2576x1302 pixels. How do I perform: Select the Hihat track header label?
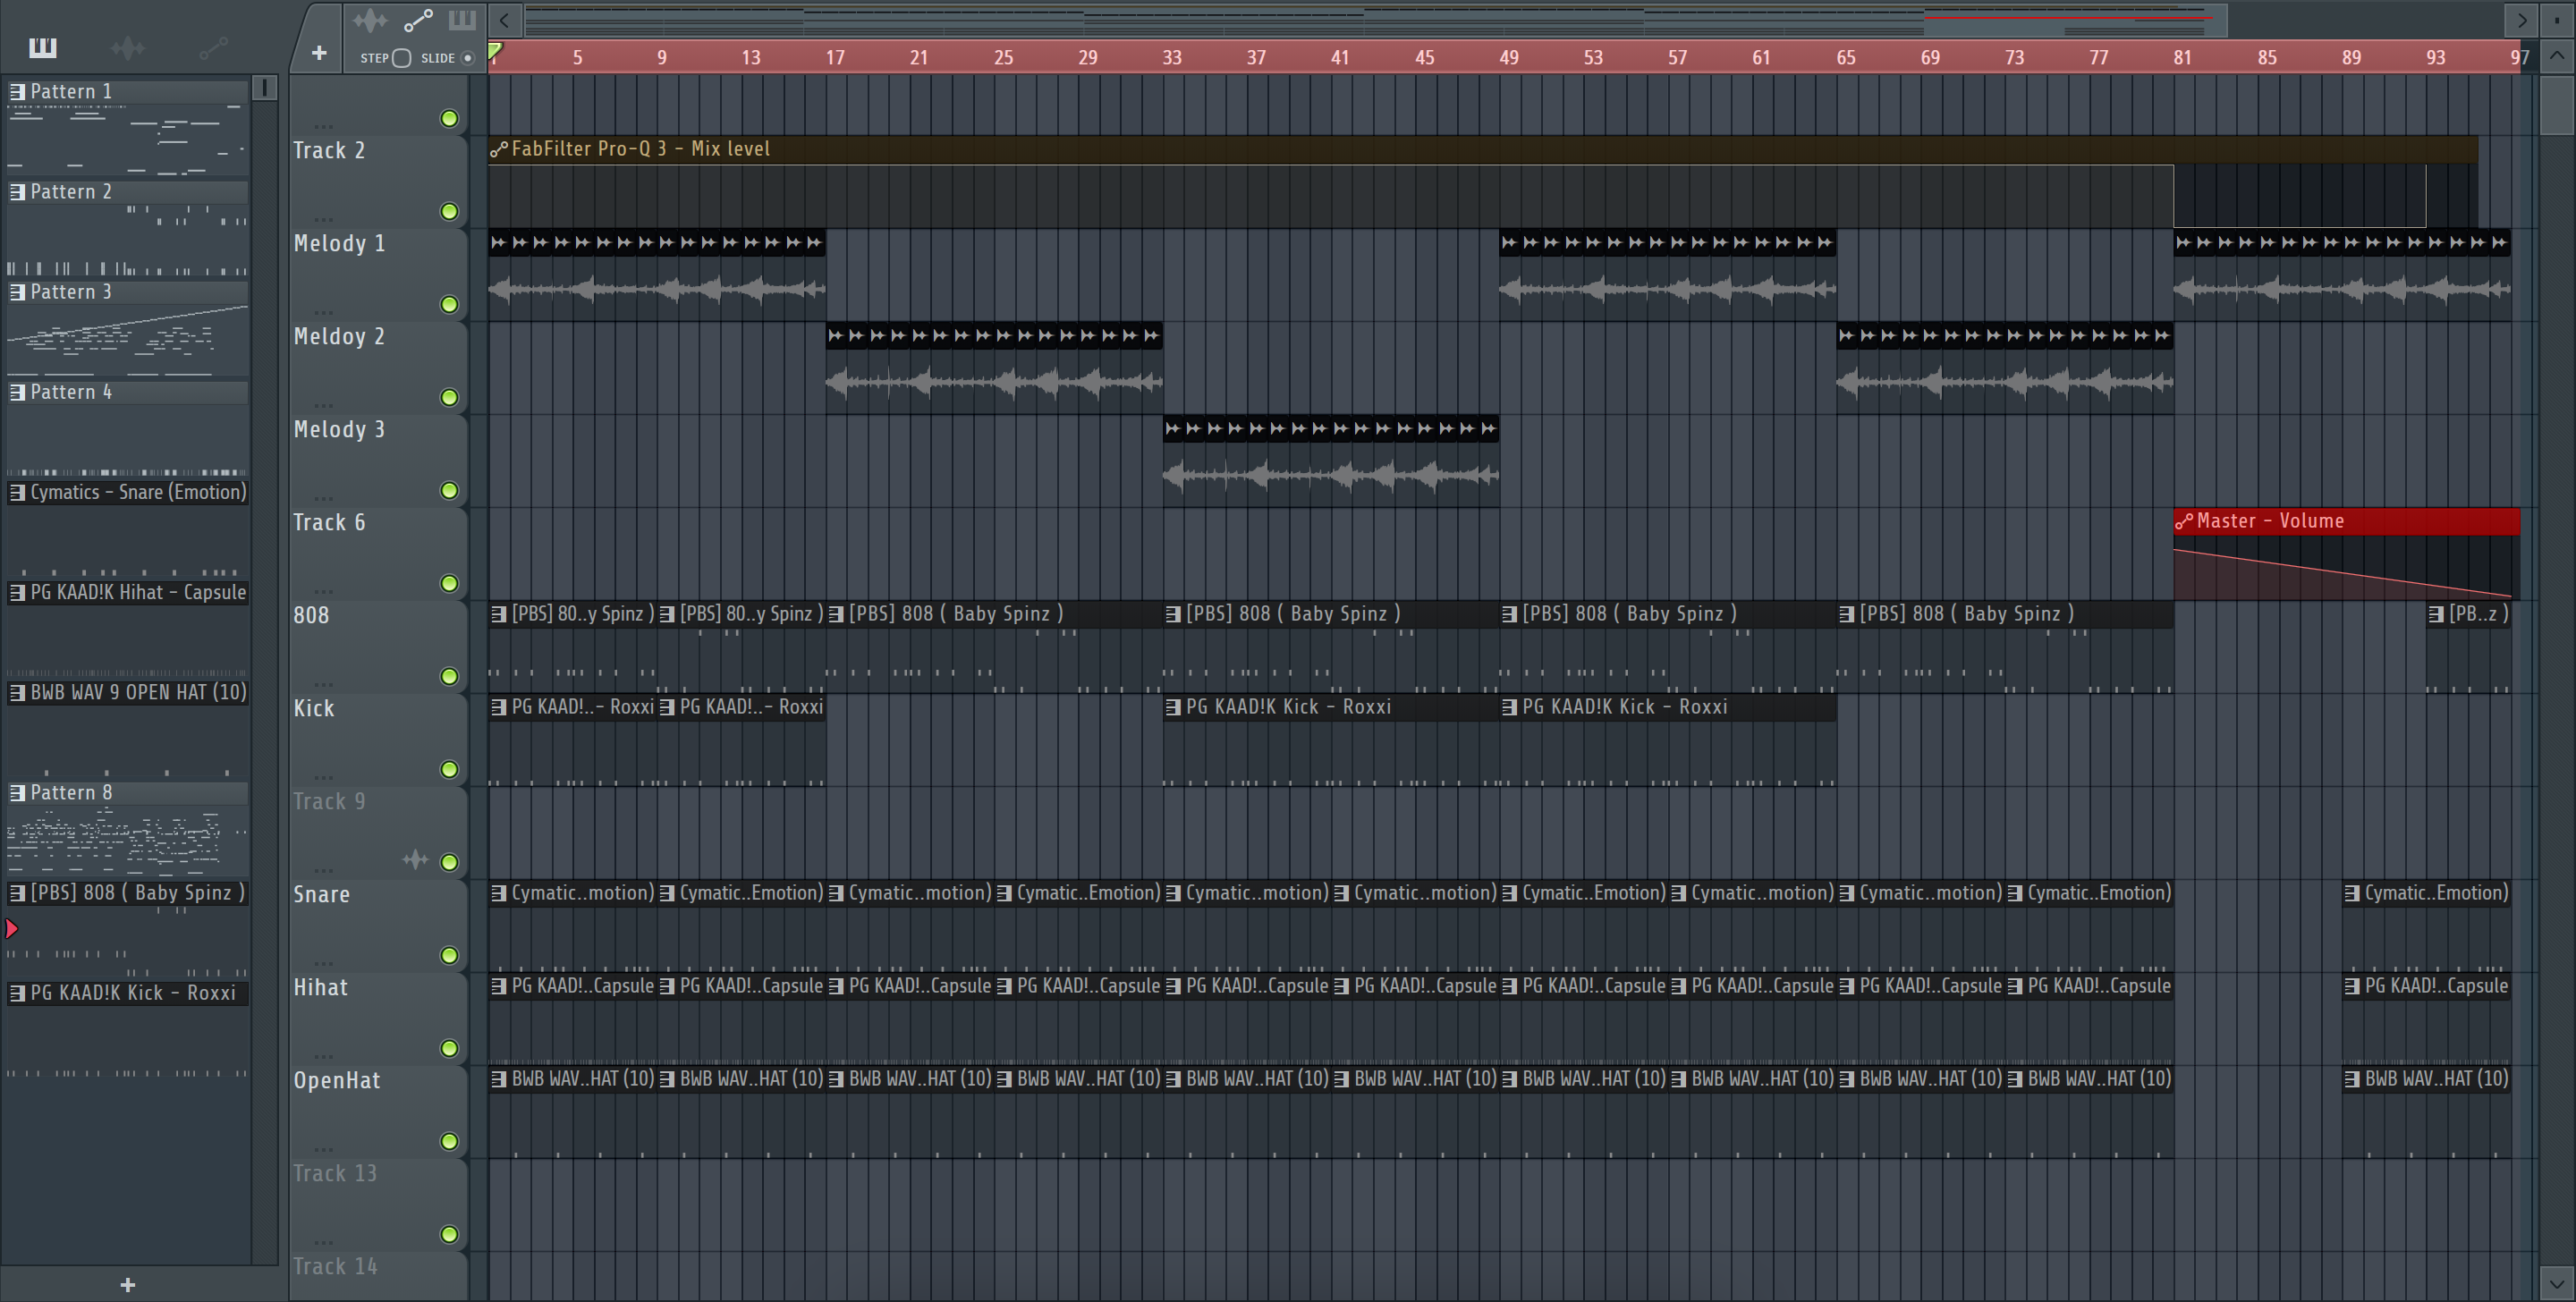[320, 987]
